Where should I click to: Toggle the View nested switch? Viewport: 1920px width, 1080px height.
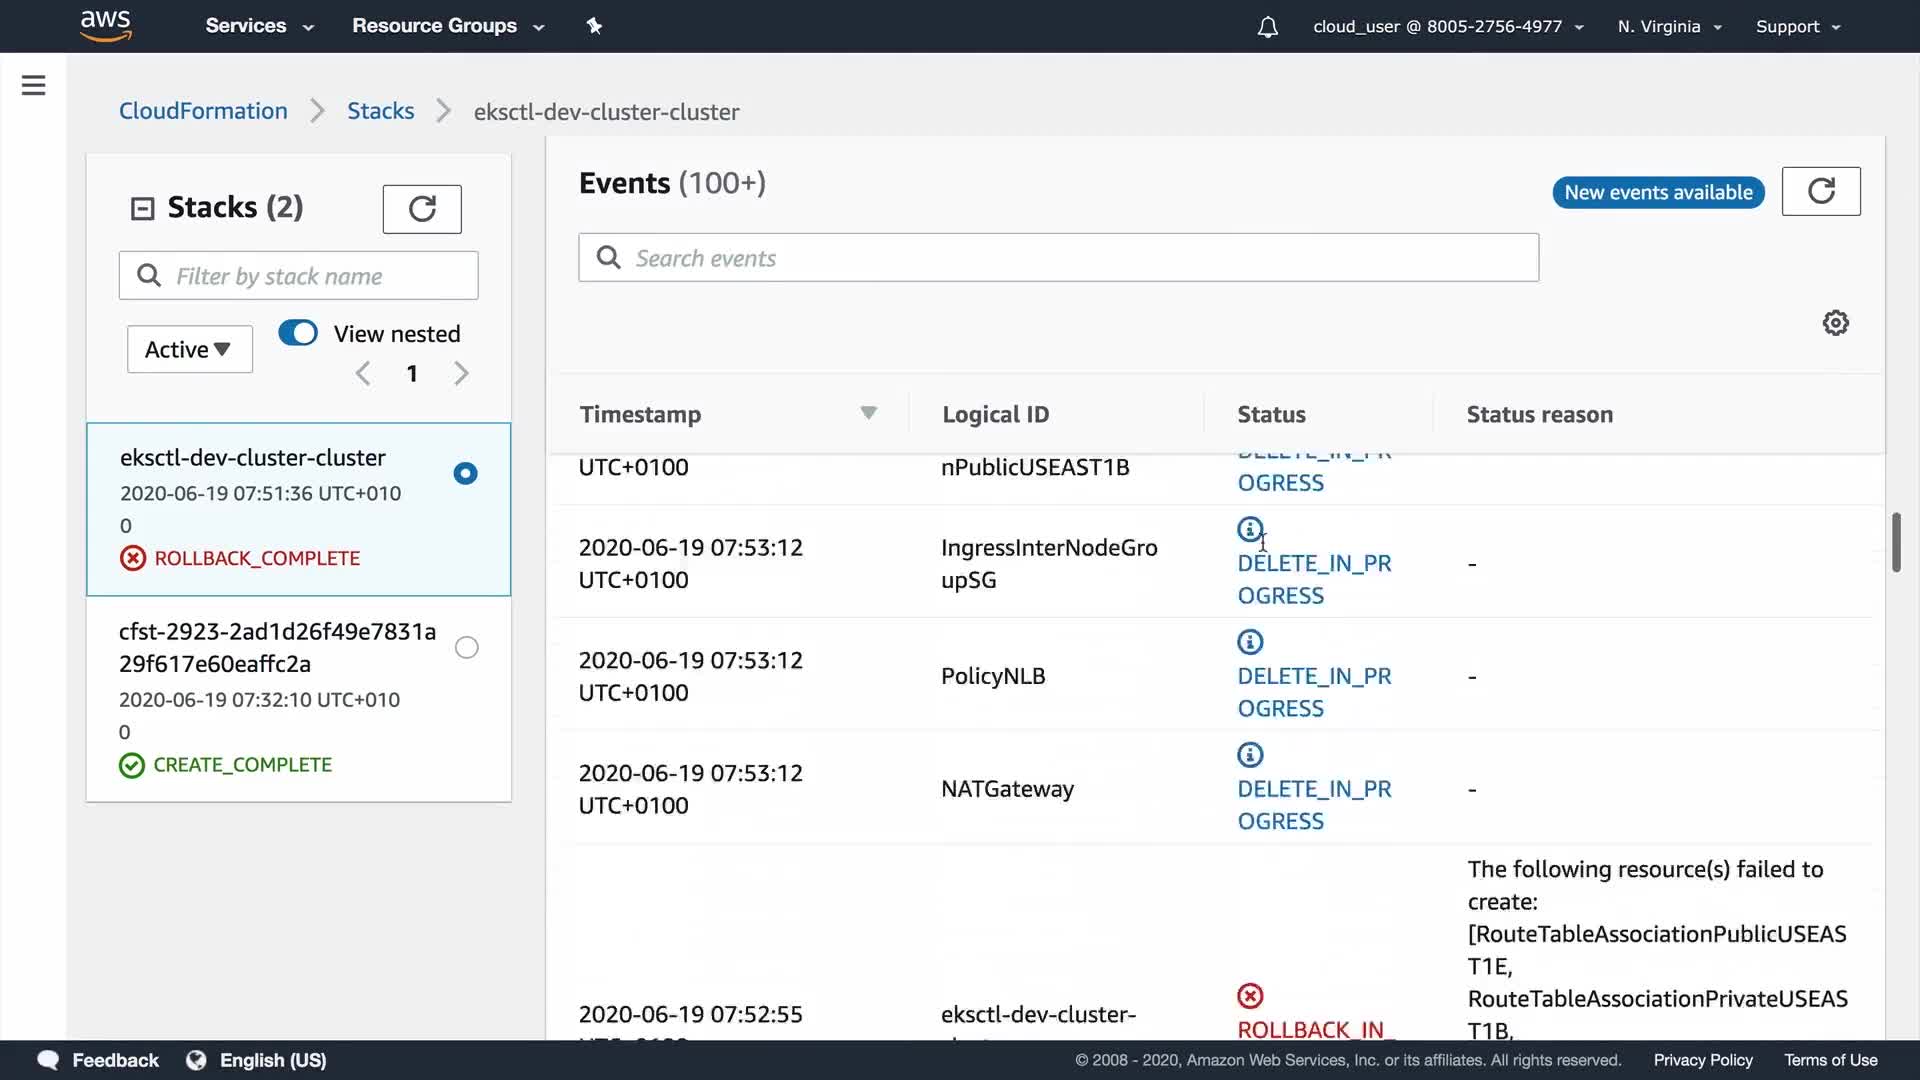(x=298, y=333)
